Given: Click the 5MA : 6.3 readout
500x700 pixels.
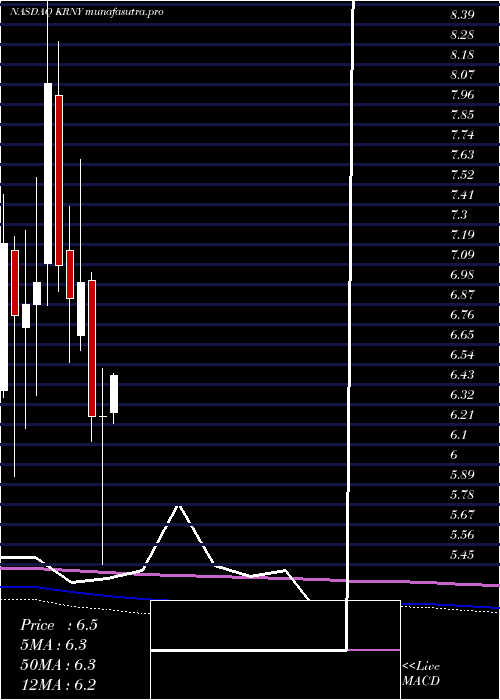Looking at the screenshot, I should (x=54, y=645).
